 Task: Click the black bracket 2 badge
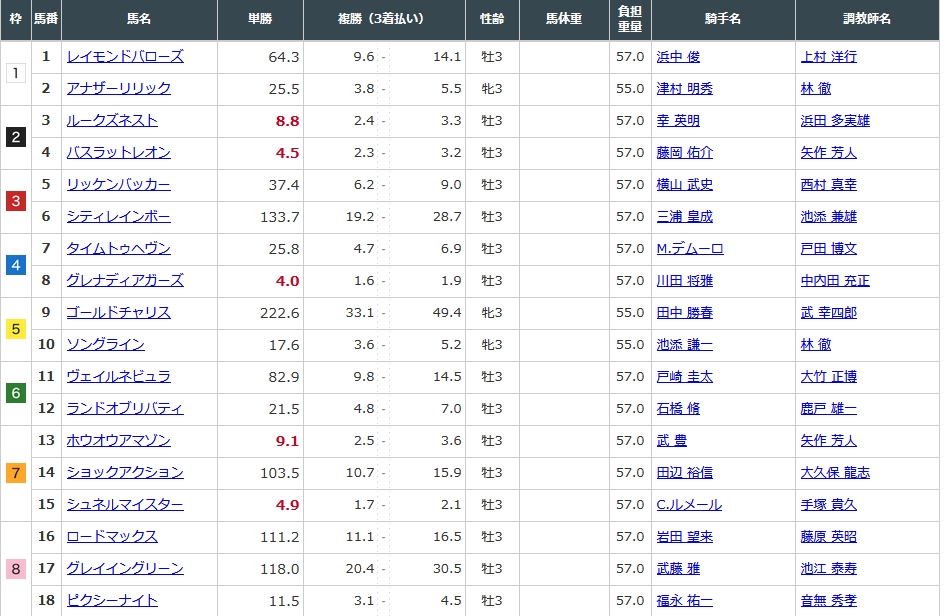[15, 137]
